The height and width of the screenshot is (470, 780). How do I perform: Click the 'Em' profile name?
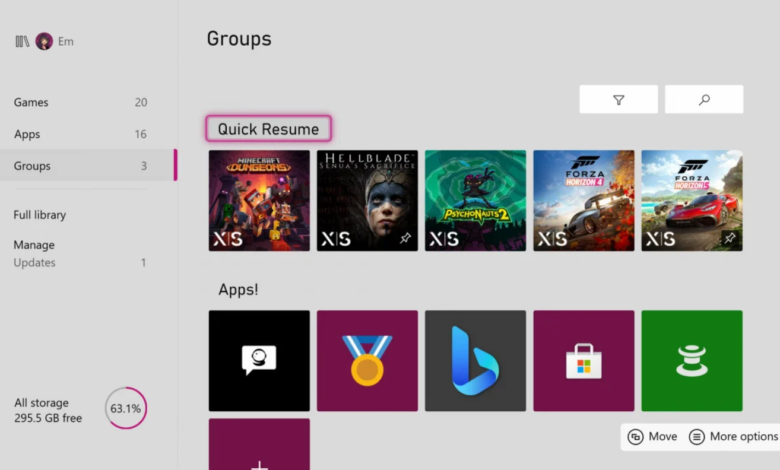tap(66, 41)
